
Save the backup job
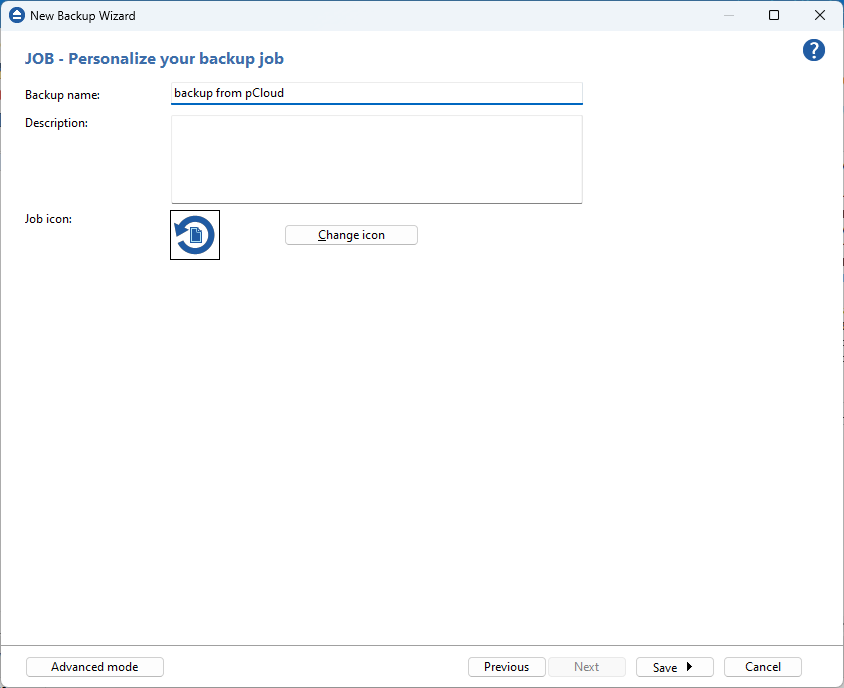(x=665, y=667)
